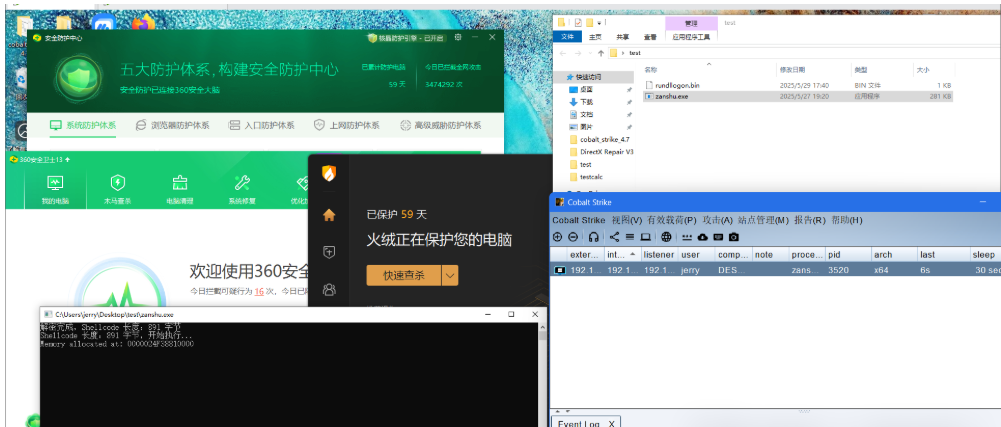Screen dimensions: 1001x427
Task: Open 系统修复 in 360安全卫士
Action: point(242,190)
